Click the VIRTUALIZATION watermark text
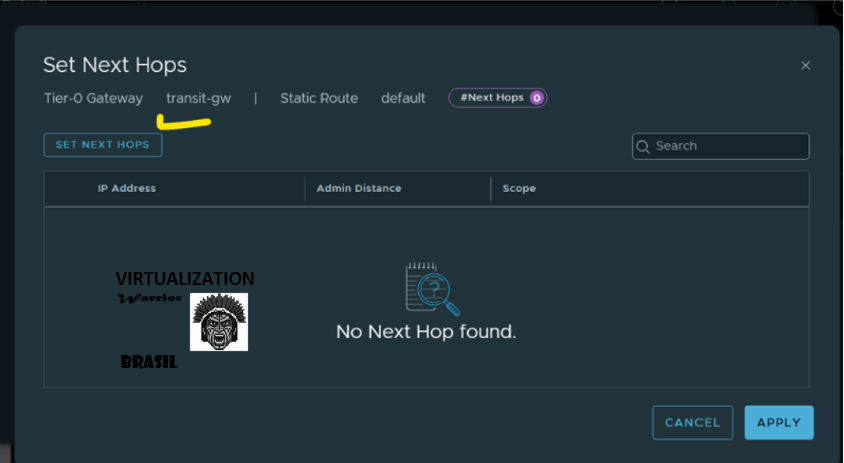 coord(184,278)
